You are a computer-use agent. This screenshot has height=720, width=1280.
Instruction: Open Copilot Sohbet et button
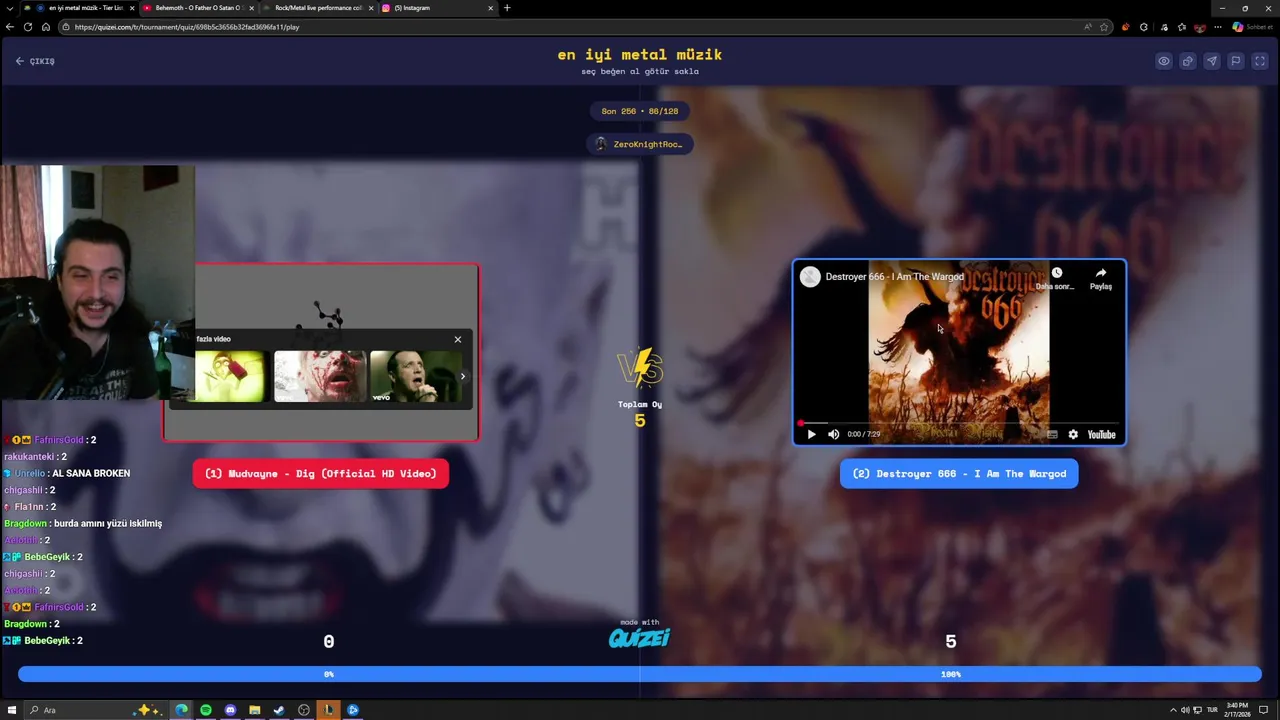point(1253,27)
